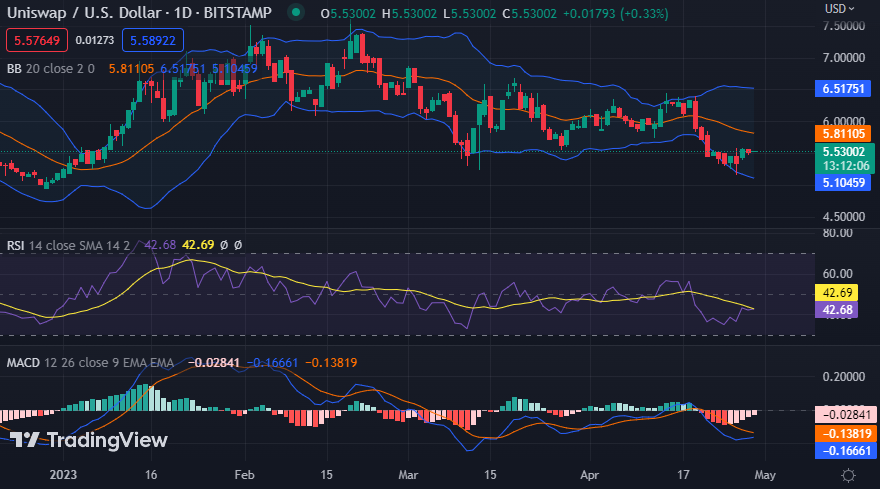The image size is (880, 489).
Task: Click the 7.00000 price axis label
Action: (844, 58)
